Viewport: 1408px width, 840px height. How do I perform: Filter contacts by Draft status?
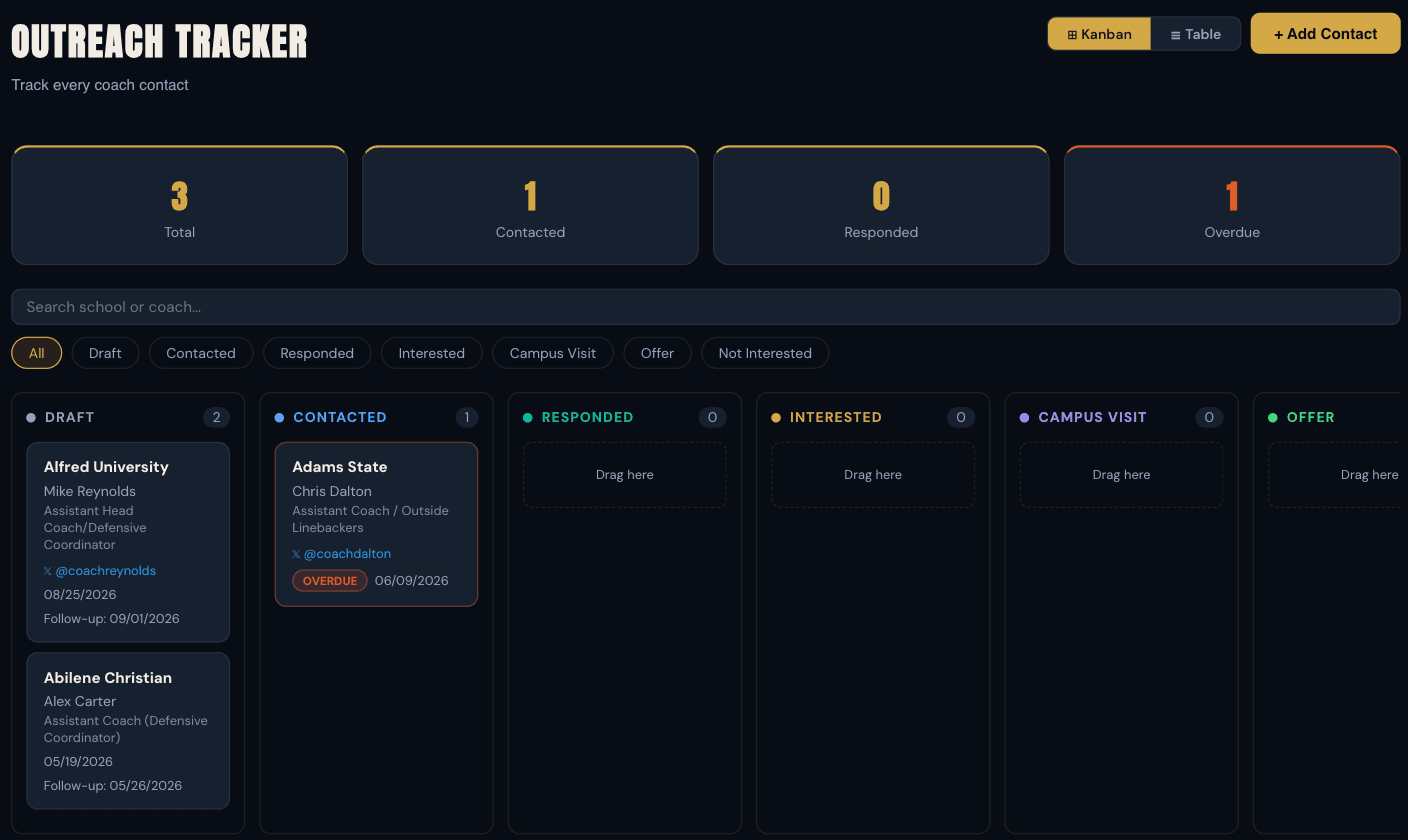click(x=105, y=353)
